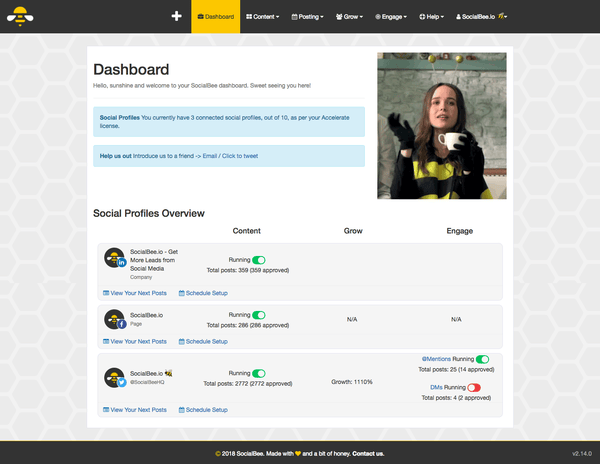Screen dimensions: 600x464
Task: Click the Dashboard briefcase icon
Action: (201, 16)
